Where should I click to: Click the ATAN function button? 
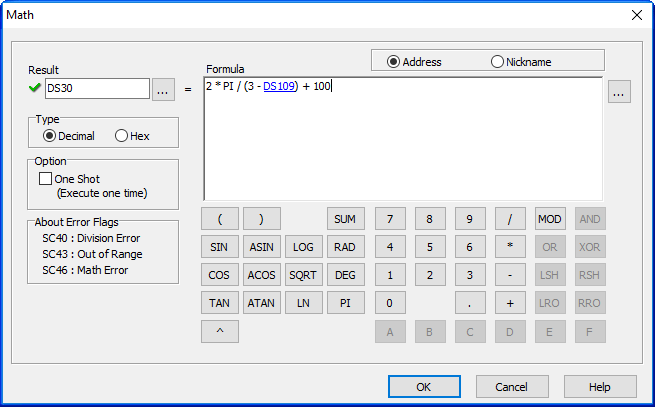261,303
